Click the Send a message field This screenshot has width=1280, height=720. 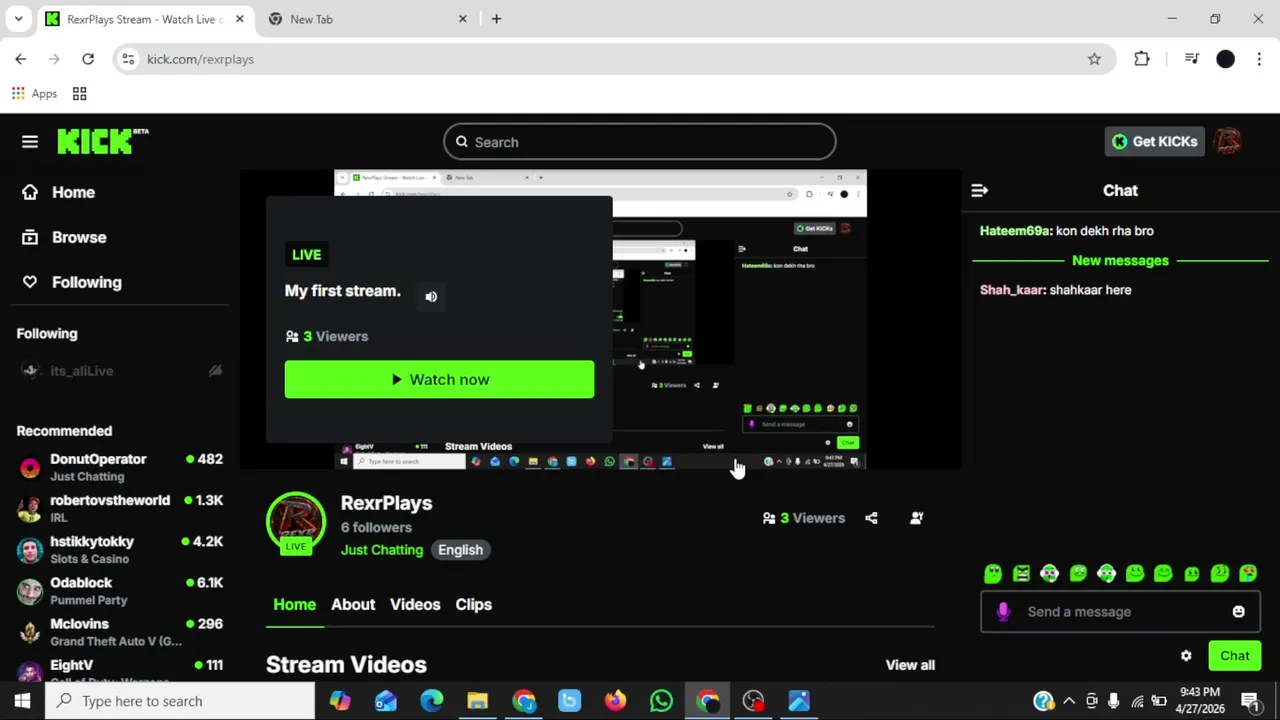(1120, 612)
